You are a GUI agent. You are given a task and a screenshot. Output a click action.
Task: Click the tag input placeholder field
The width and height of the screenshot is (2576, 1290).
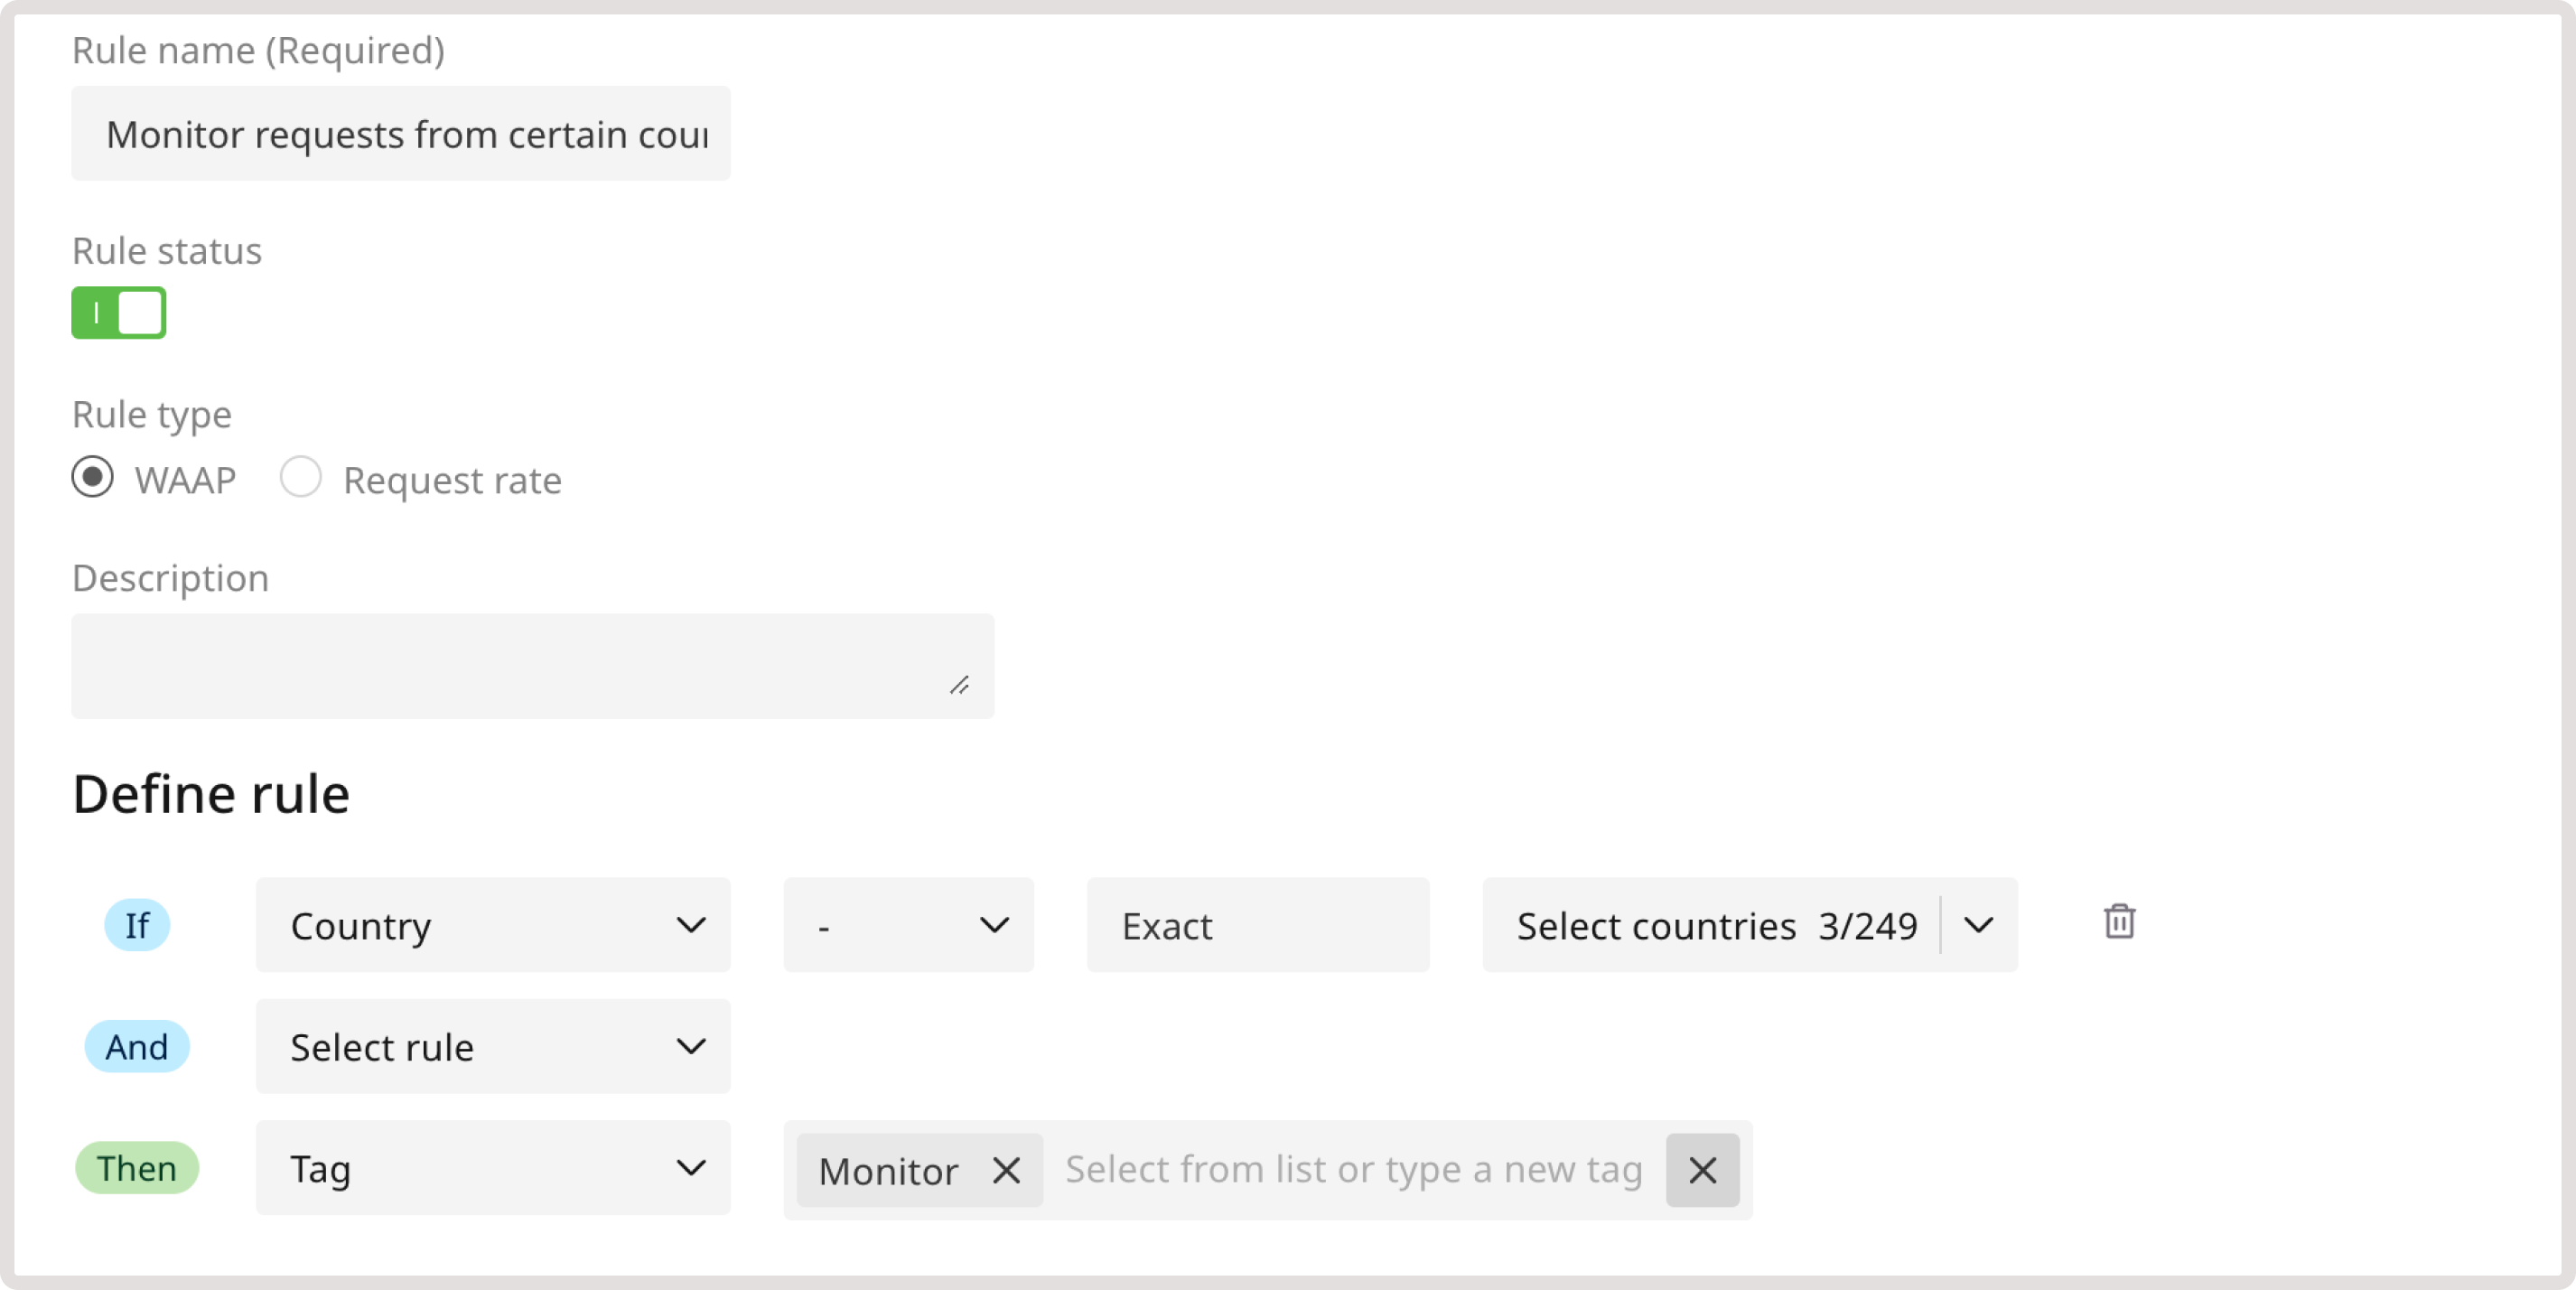1353,1170
